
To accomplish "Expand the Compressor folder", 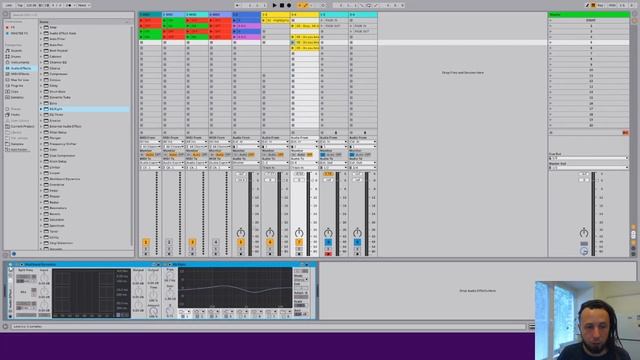I will 41,74.
